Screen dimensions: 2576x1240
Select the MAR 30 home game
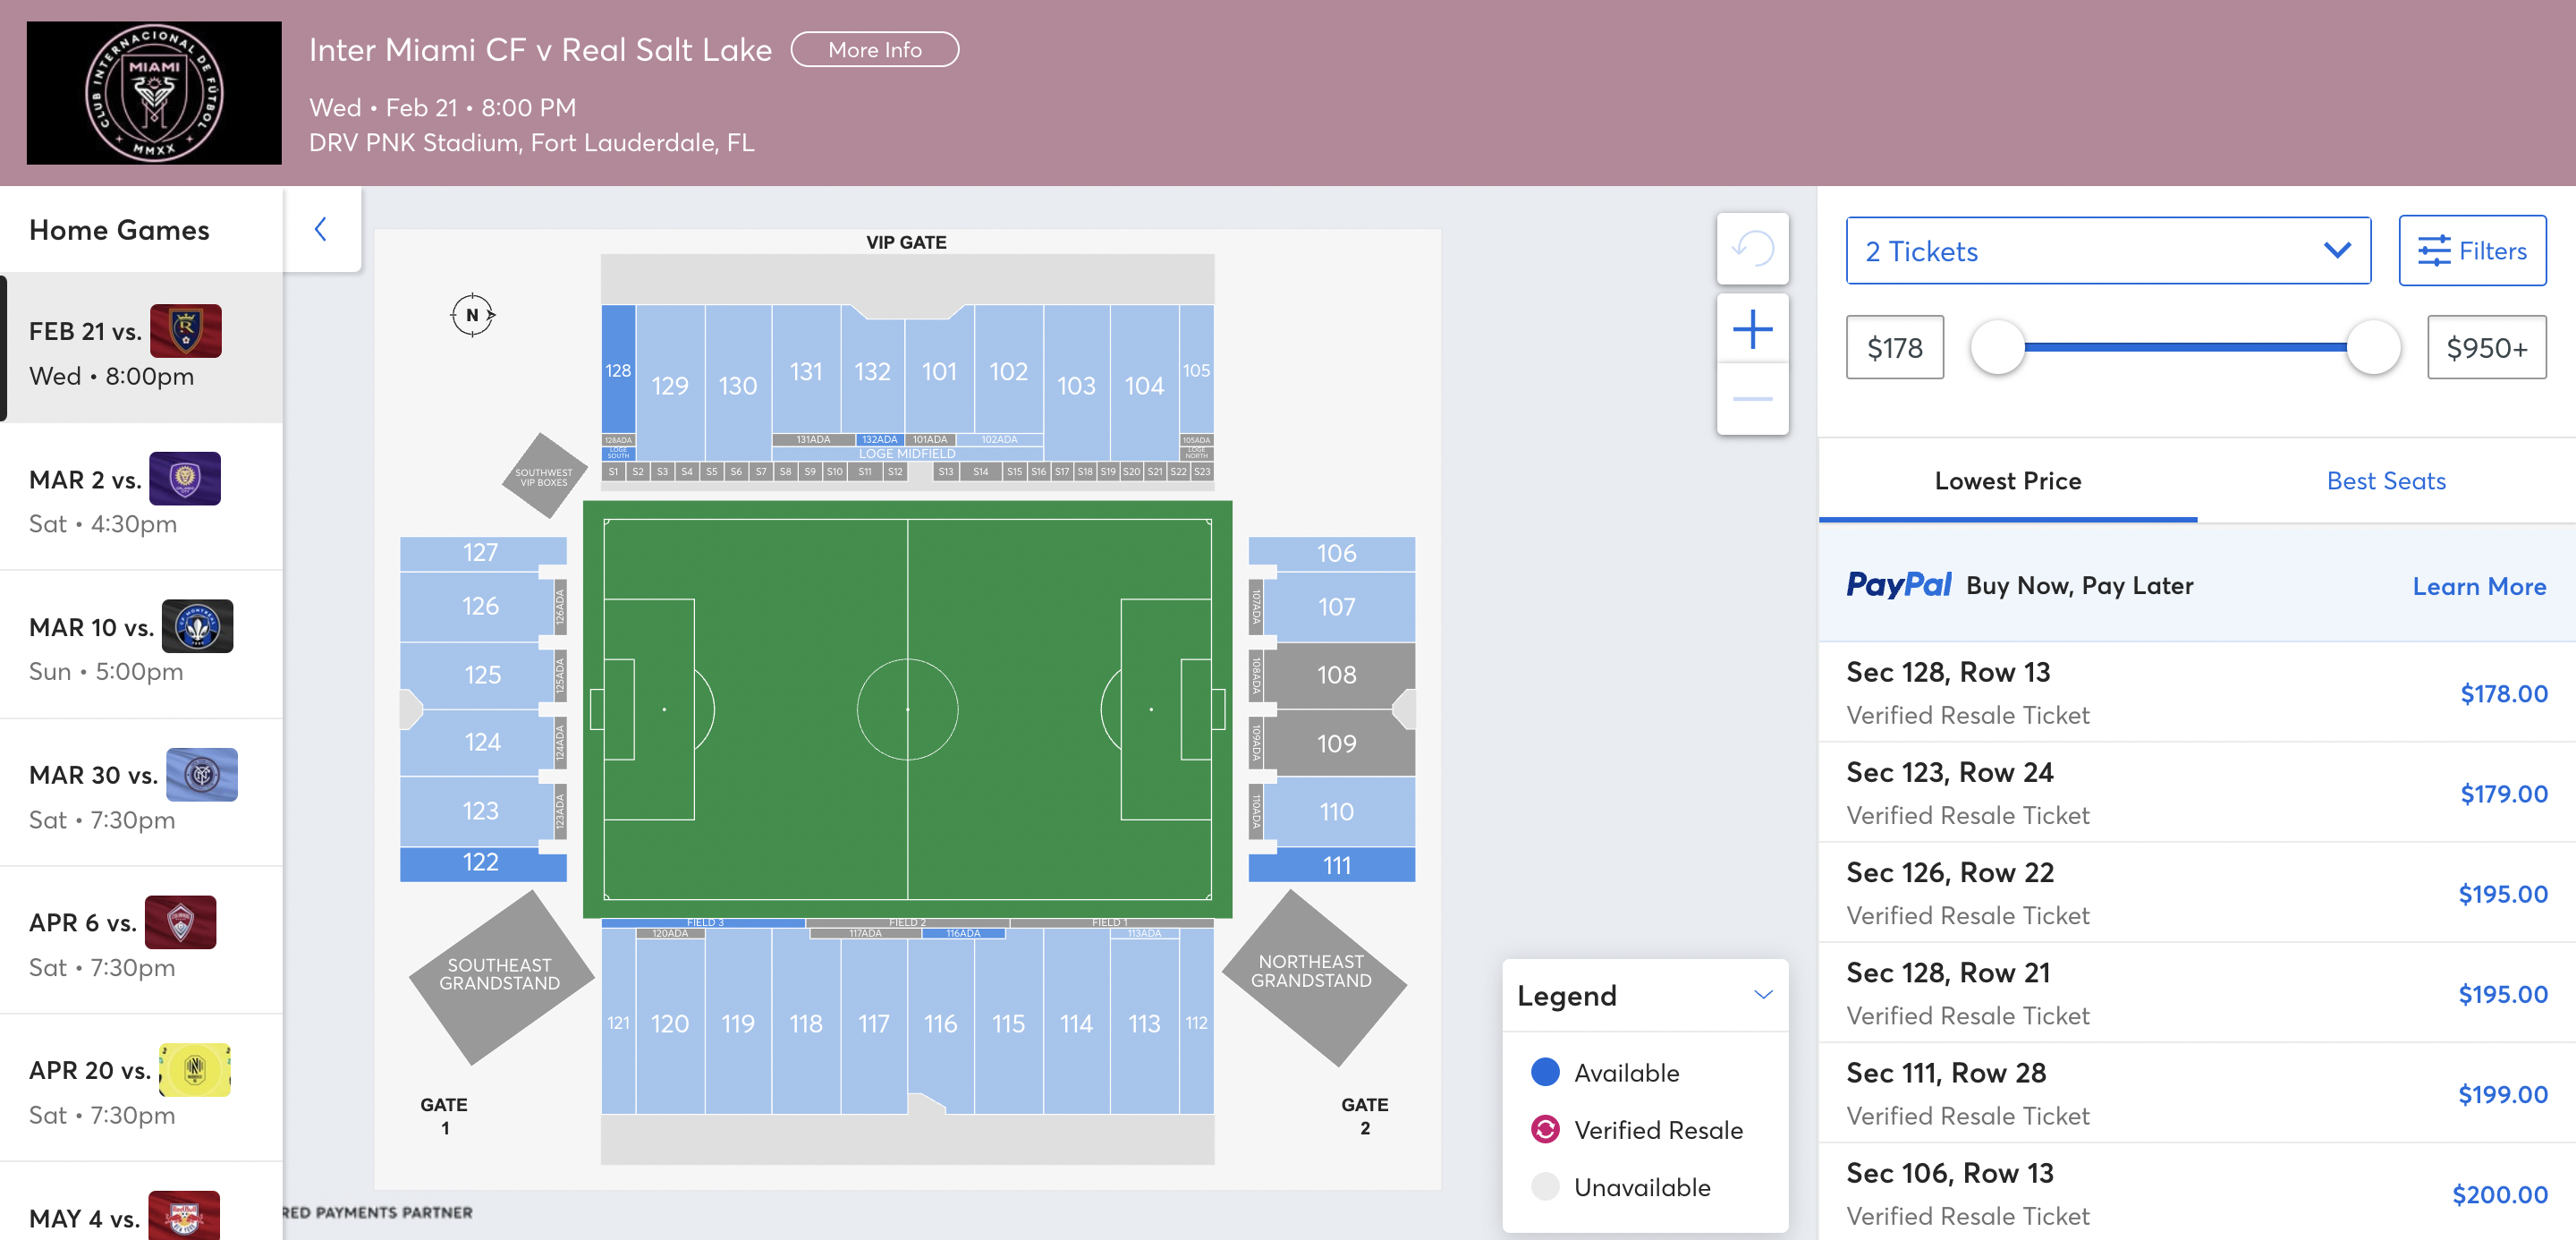[141, 793]
